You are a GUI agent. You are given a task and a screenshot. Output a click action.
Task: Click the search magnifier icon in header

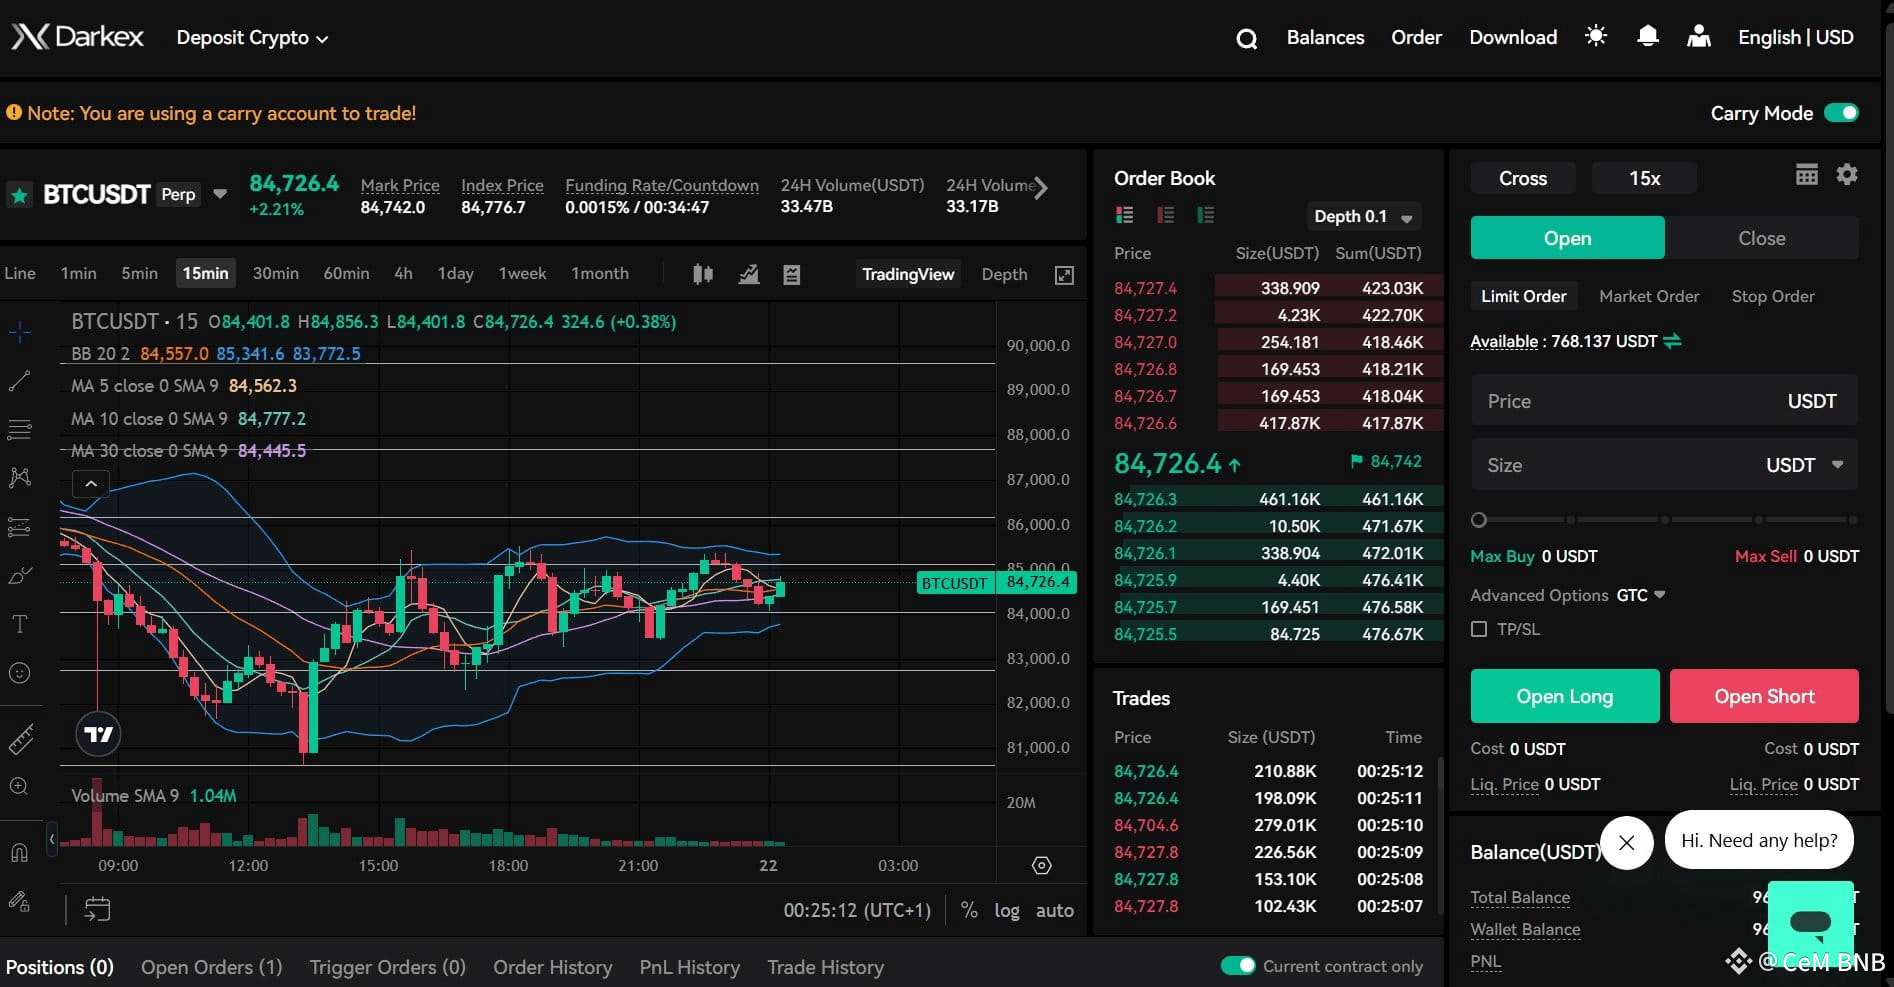tap(1246, 38)
